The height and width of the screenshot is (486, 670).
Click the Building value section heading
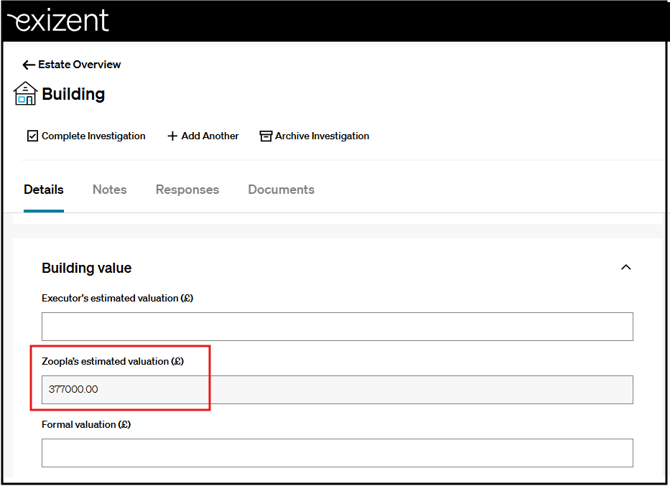(x=86, y=268)
